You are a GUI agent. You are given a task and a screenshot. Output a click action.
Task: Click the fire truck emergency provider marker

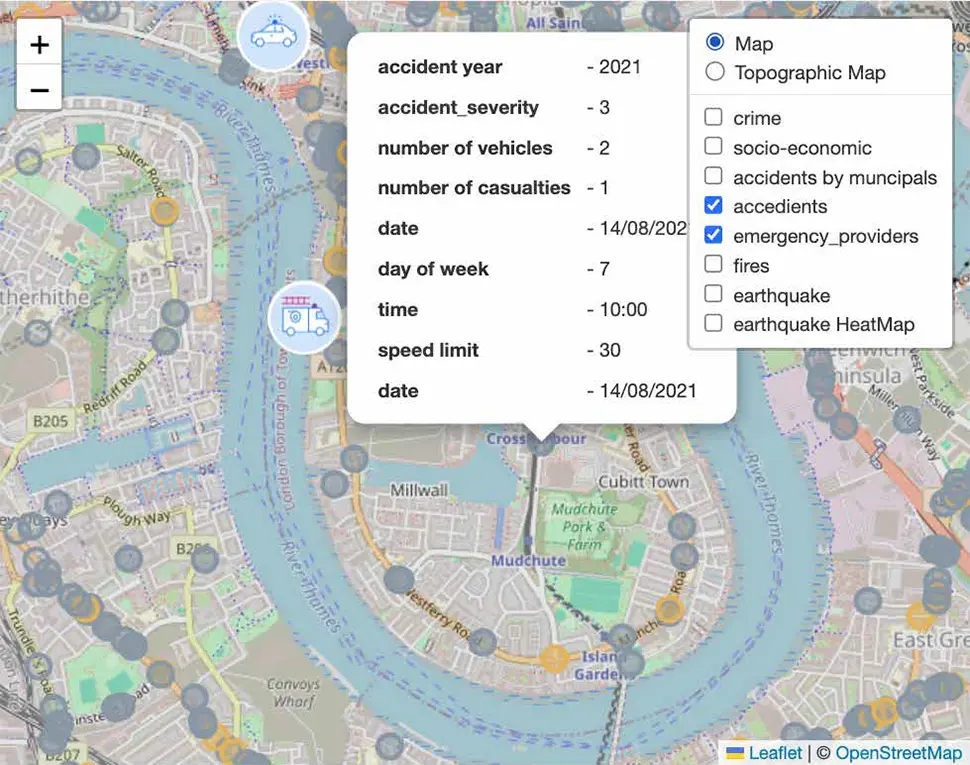pos(304,317)
